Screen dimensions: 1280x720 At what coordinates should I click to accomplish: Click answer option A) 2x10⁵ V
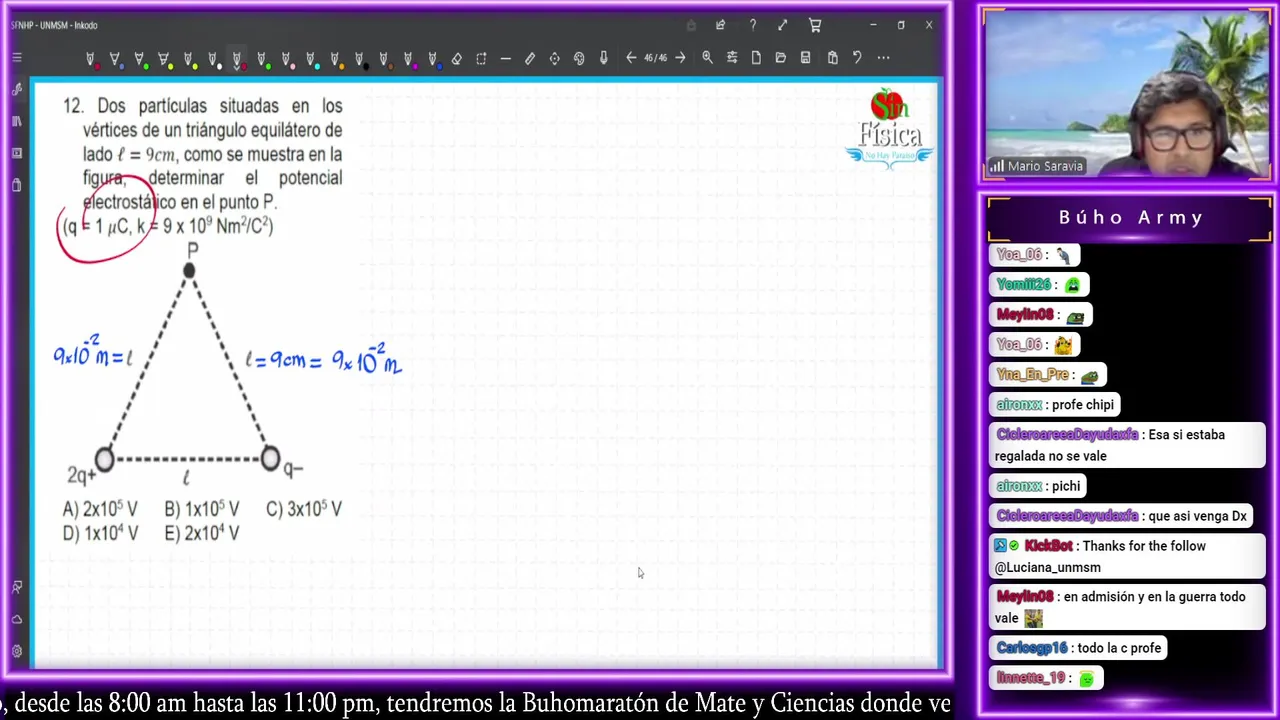tap(100, 509)
